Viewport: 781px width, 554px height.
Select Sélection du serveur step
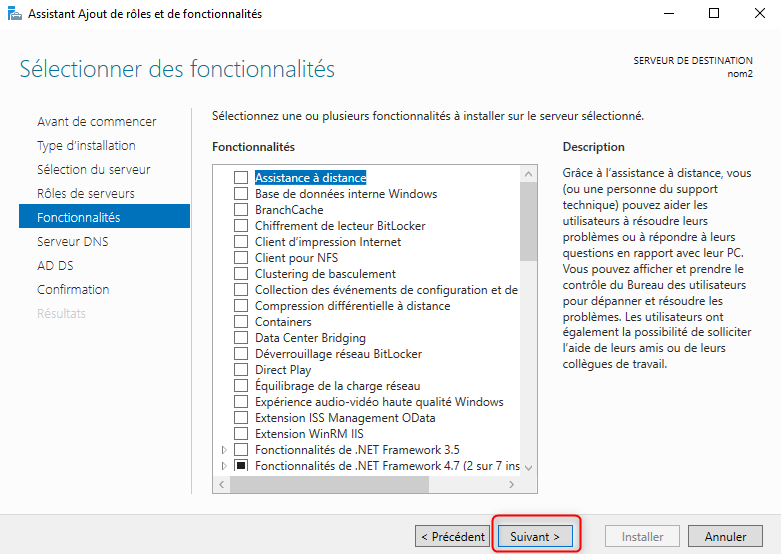pos(94,169)
